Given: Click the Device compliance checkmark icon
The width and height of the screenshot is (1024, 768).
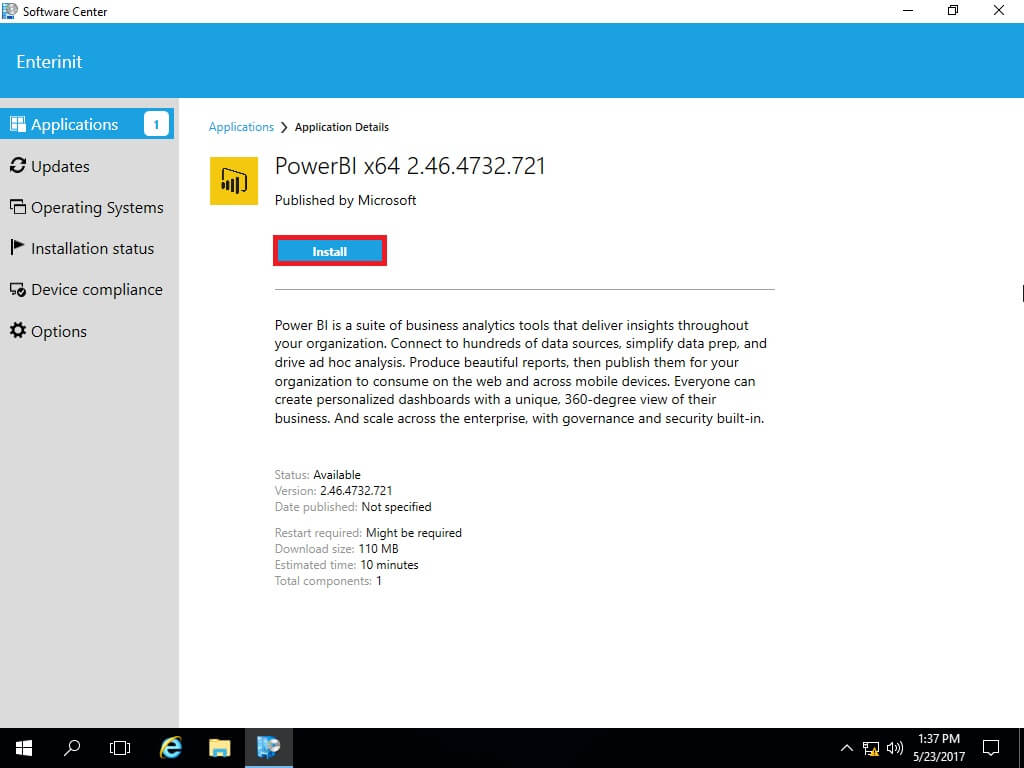Looking at the screenshot, I should (18, 289).
